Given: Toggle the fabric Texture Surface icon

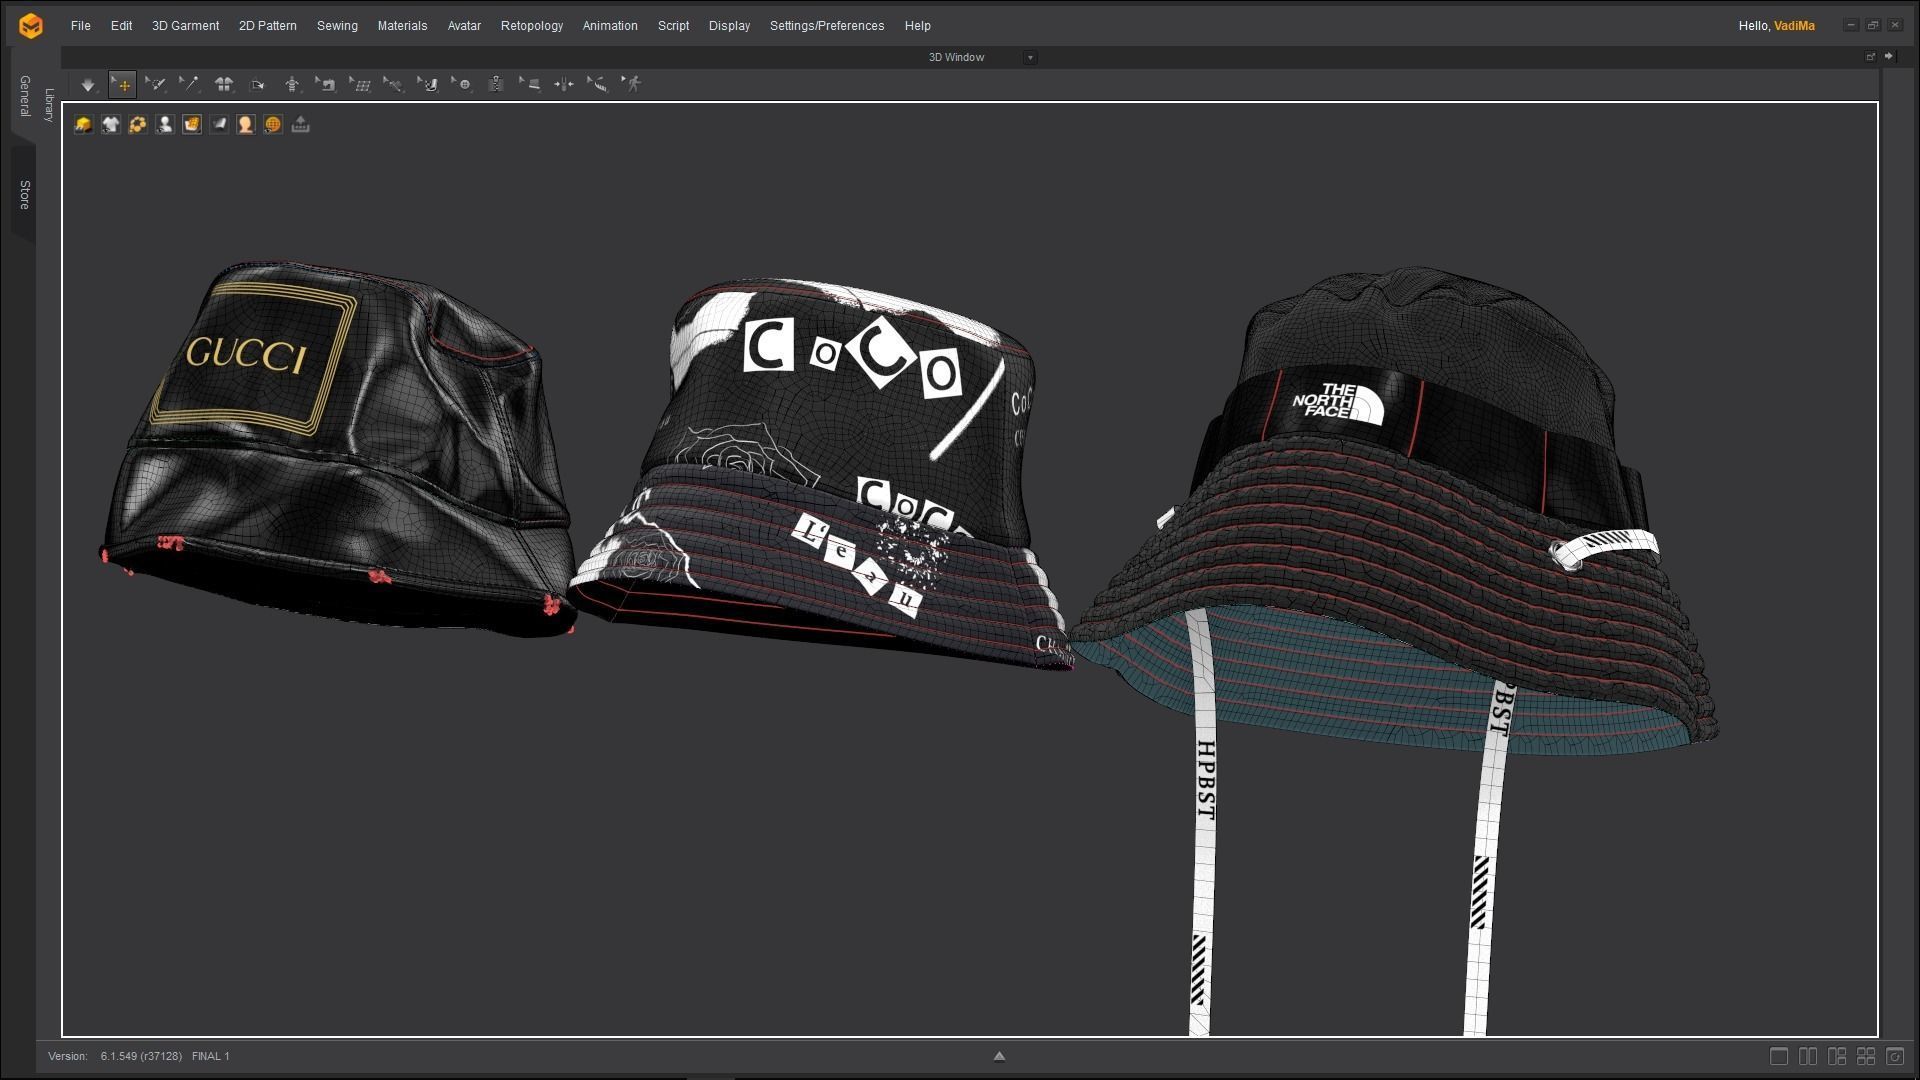Looking at the screenshot, I should click(x=218, y=124).
